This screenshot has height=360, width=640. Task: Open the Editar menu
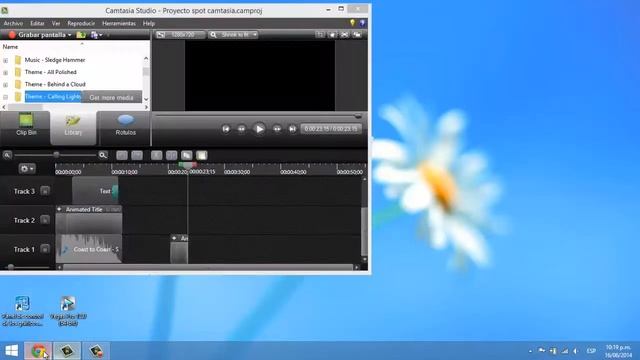click(x=37, y=23)
